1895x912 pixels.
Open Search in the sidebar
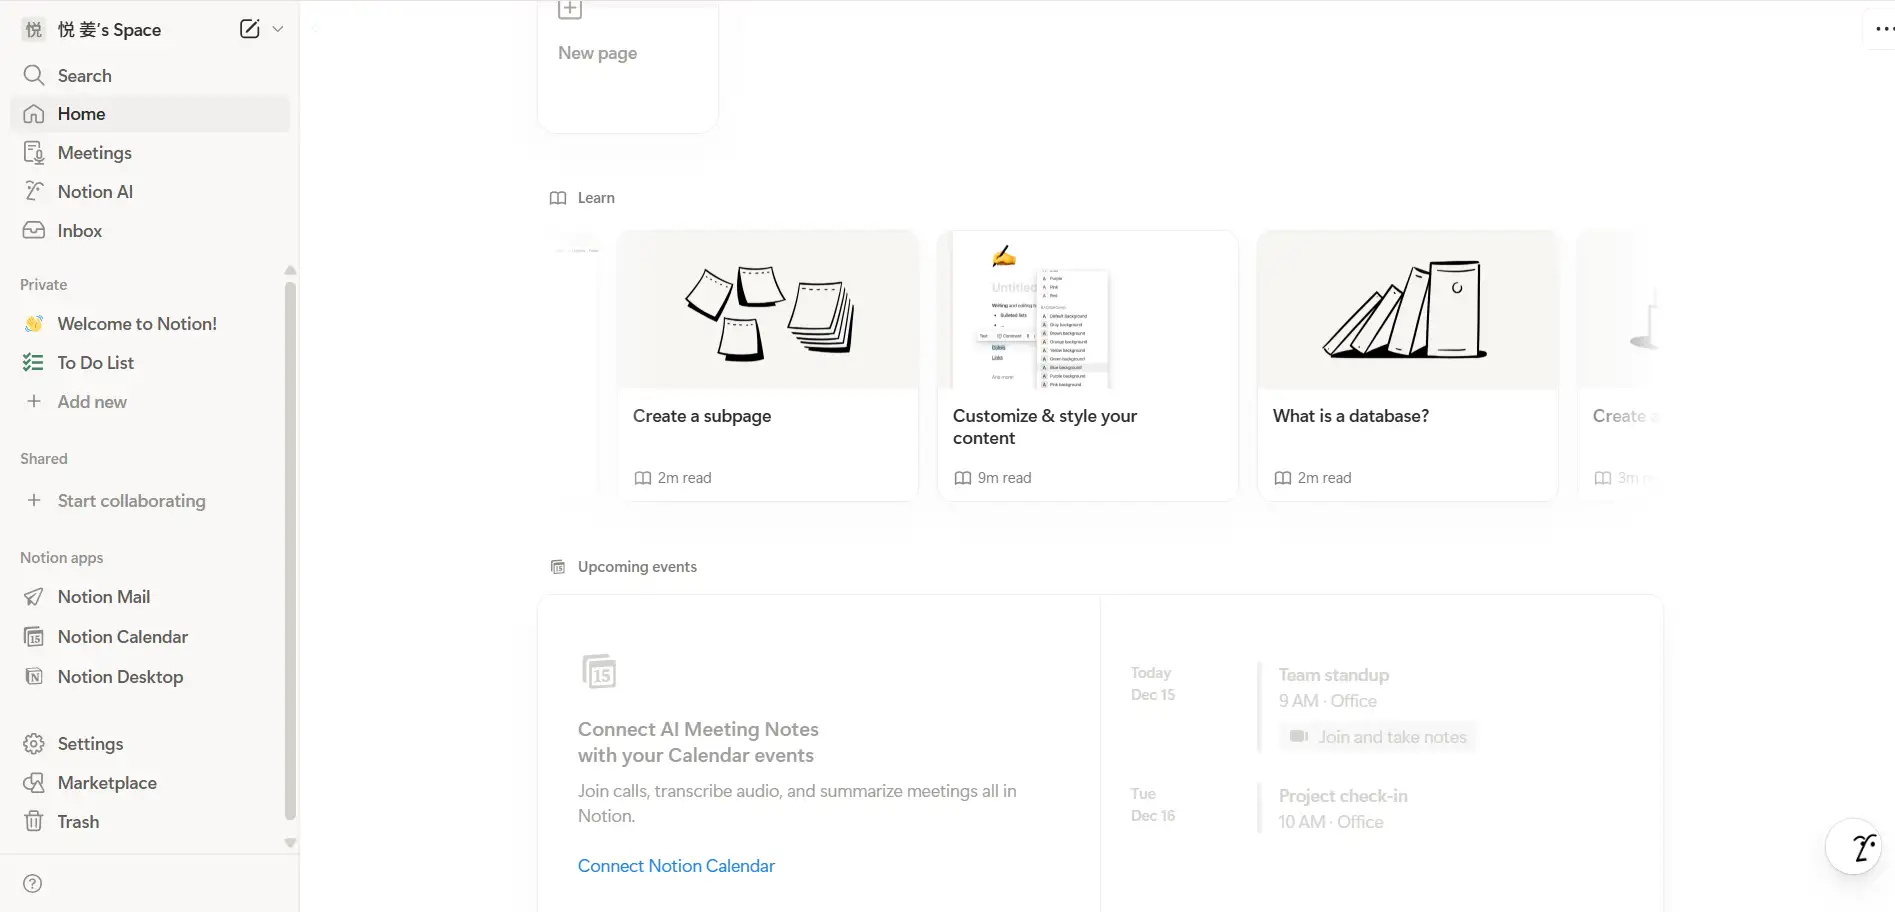[x=85, y=76]
